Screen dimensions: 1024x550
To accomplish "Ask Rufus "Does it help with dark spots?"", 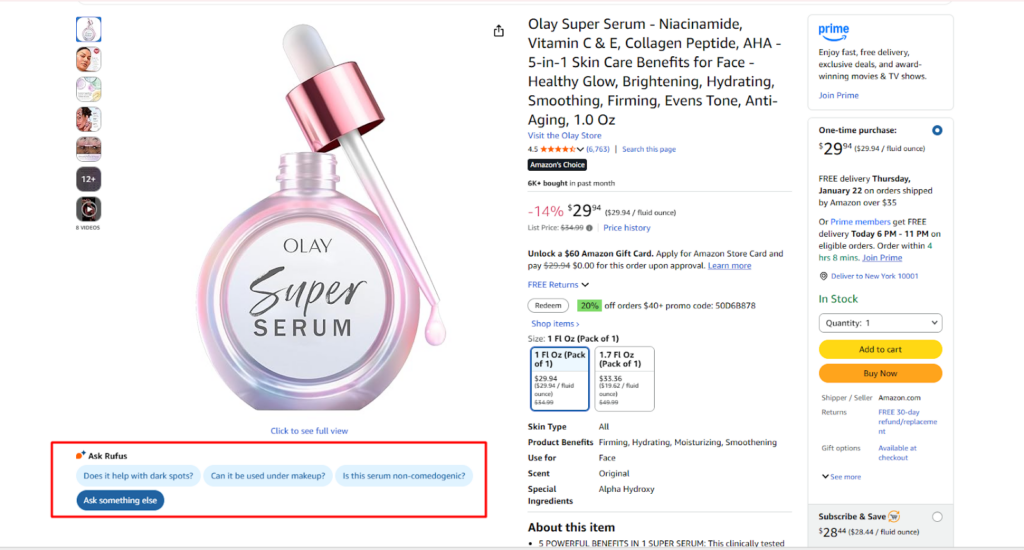I will [x=139, y=476].
